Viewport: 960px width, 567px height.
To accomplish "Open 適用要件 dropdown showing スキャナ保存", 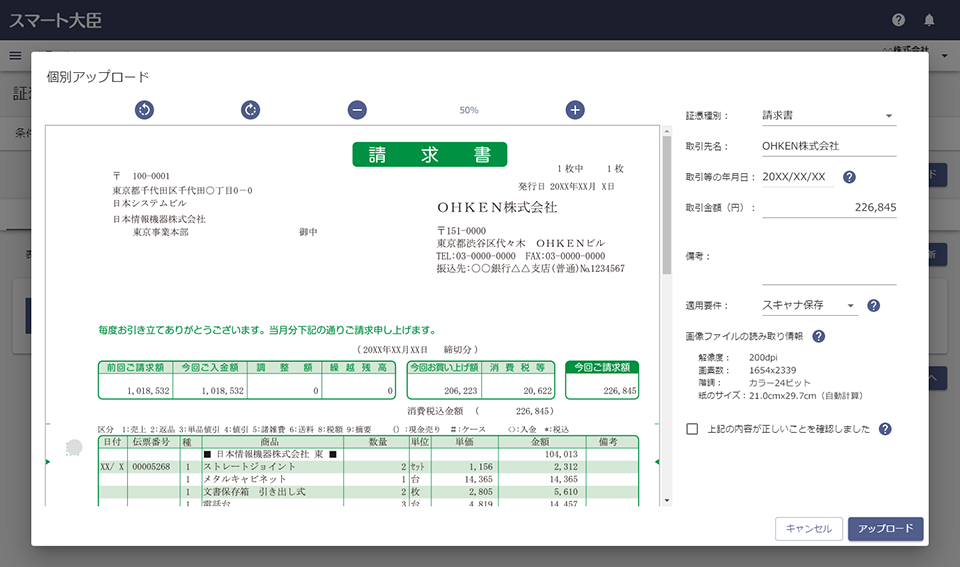I will tap(809, 306).
